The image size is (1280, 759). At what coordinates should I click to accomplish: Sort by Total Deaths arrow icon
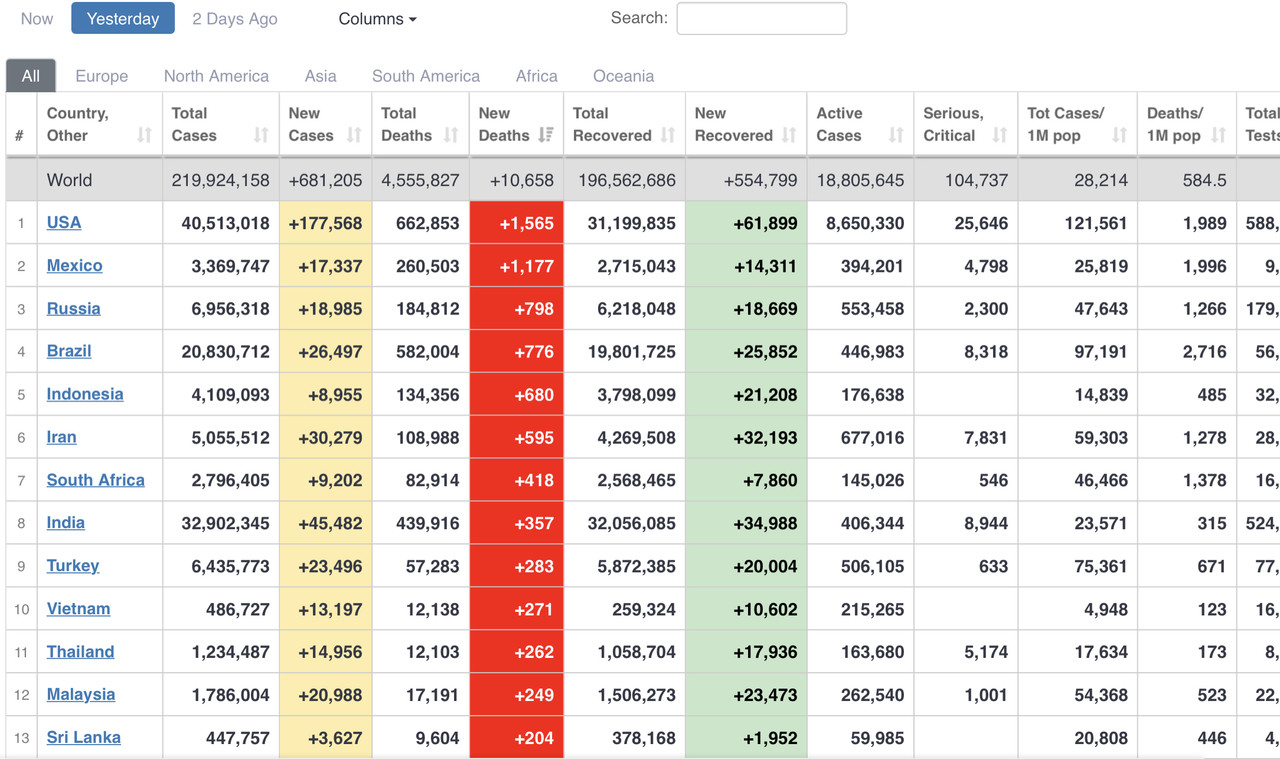451,136
